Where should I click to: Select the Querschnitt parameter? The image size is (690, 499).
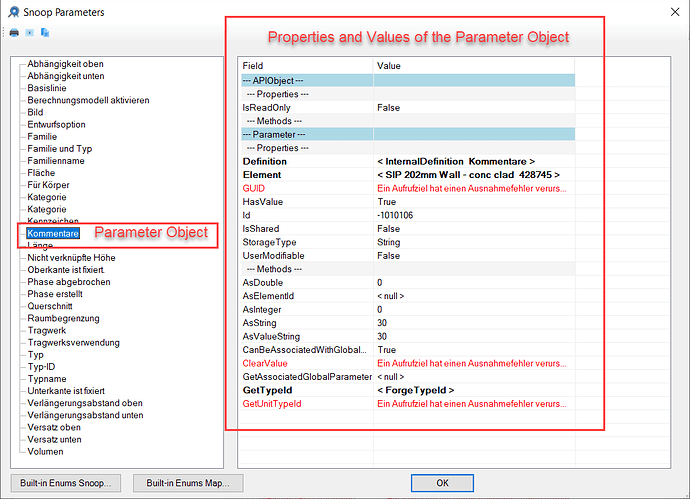(x=50, y=306)
